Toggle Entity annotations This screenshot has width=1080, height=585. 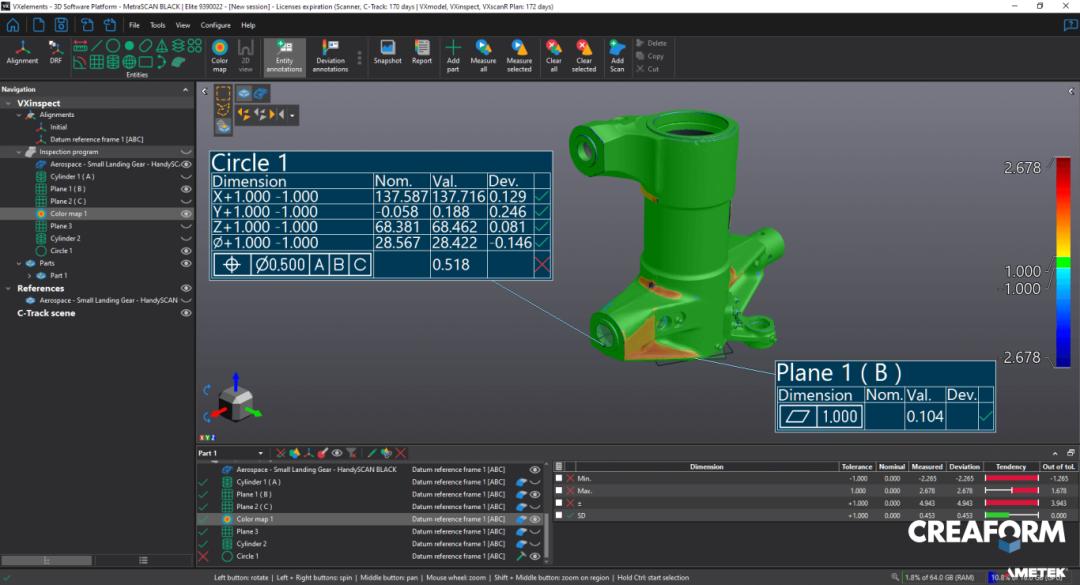[284, 56]
